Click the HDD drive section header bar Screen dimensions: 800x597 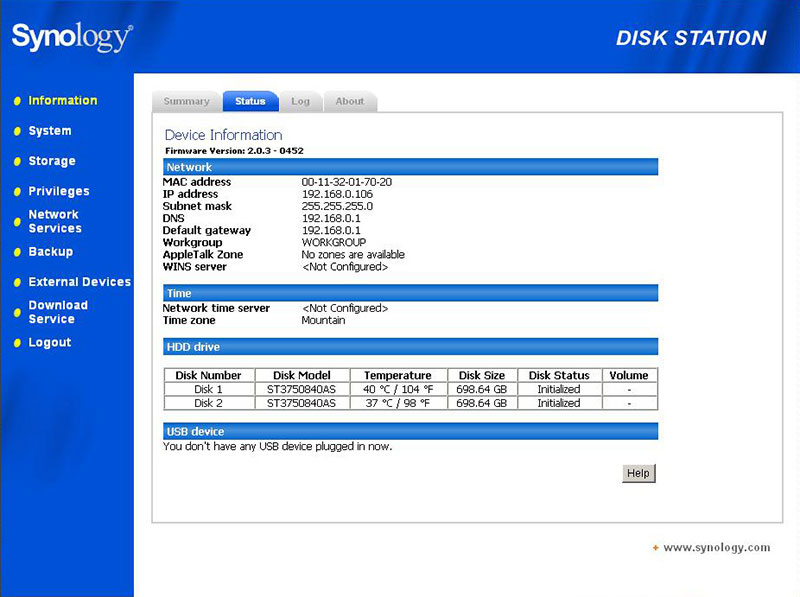[411, 346]
